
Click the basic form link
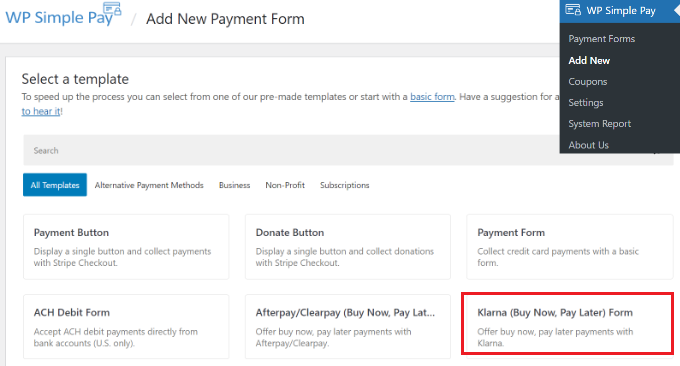432,97
